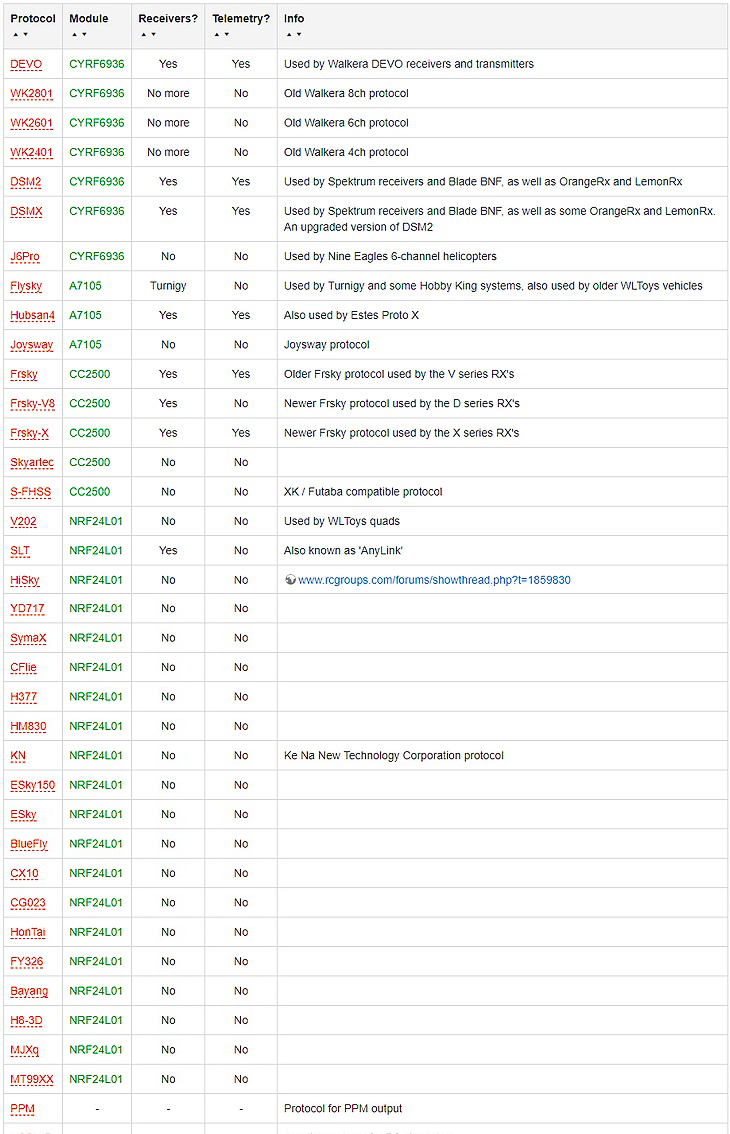
Task: Follow the Joysway protocol name link
Action: click(x=32, y=345)
